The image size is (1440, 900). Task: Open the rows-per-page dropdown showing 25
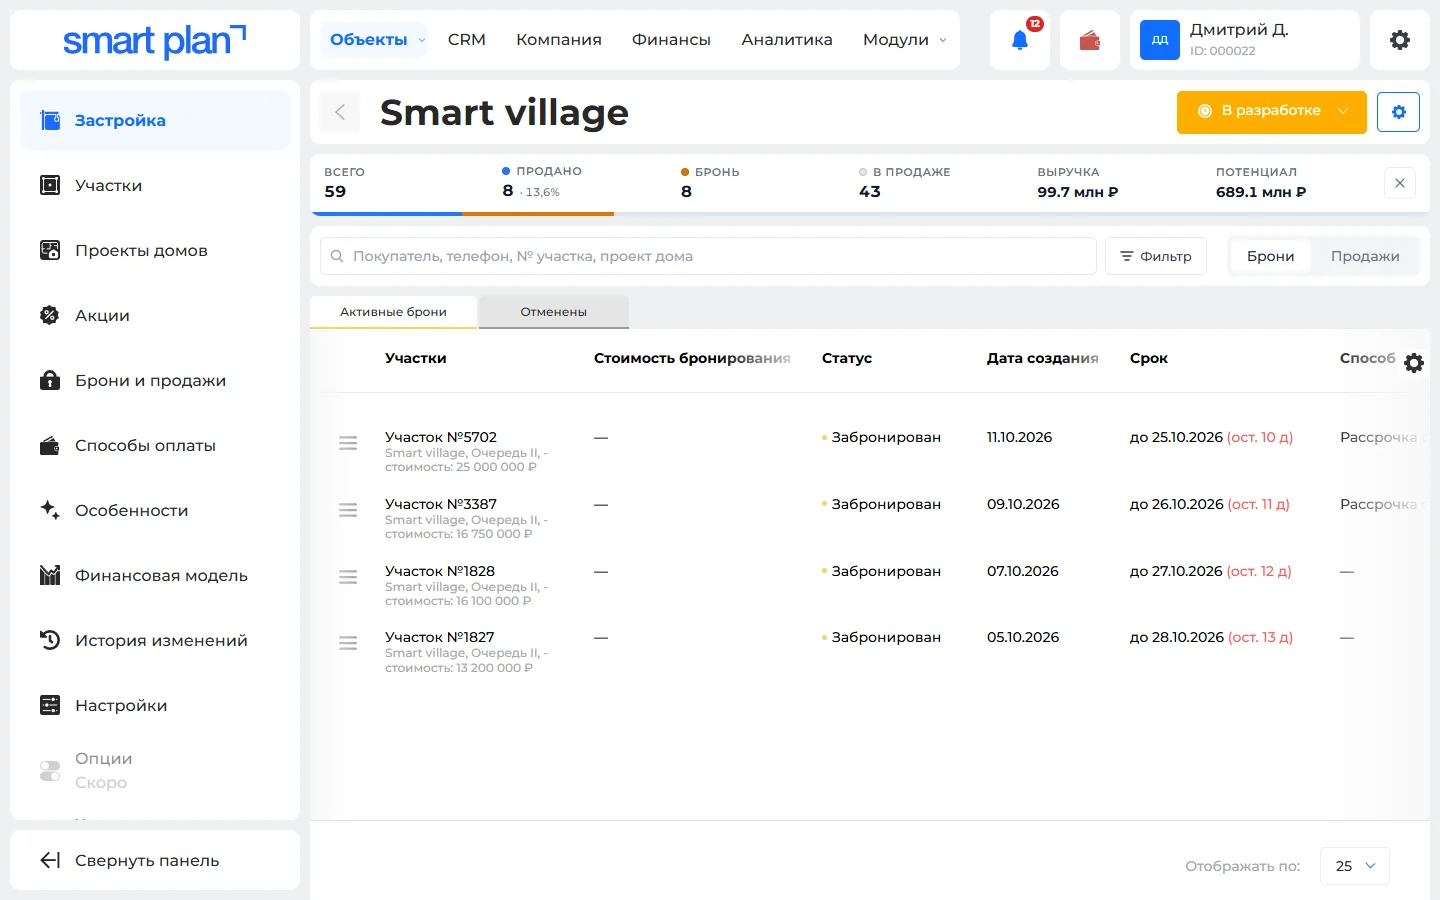click(1355, 866)
